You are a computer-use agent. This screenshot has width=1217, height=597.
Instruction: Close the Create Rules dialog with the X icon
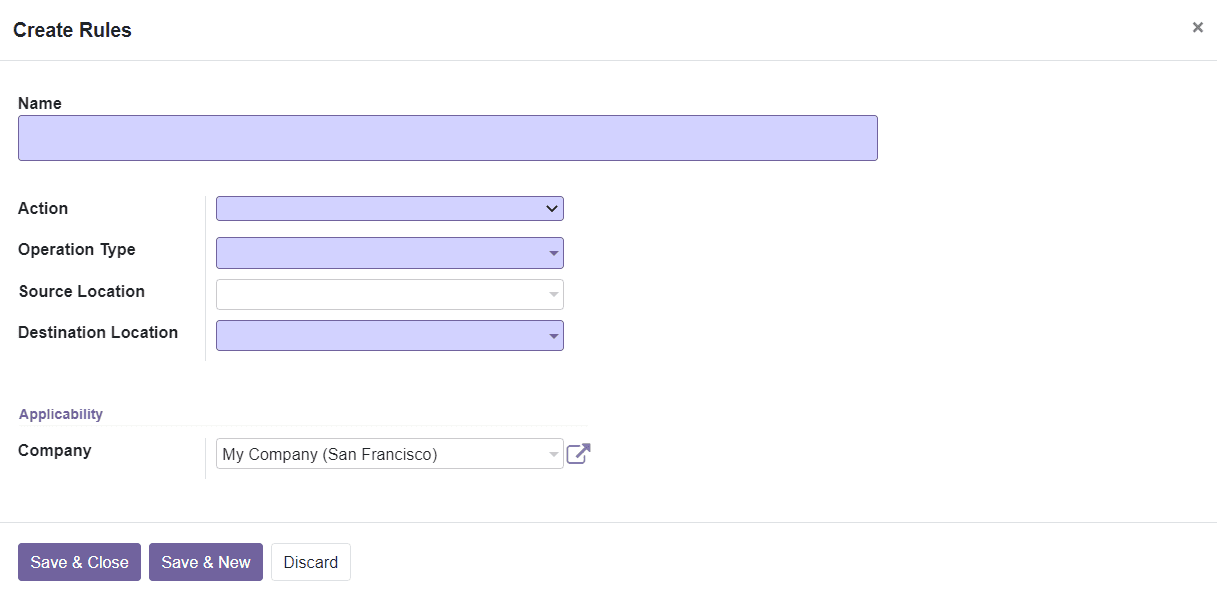[1197, 27]
